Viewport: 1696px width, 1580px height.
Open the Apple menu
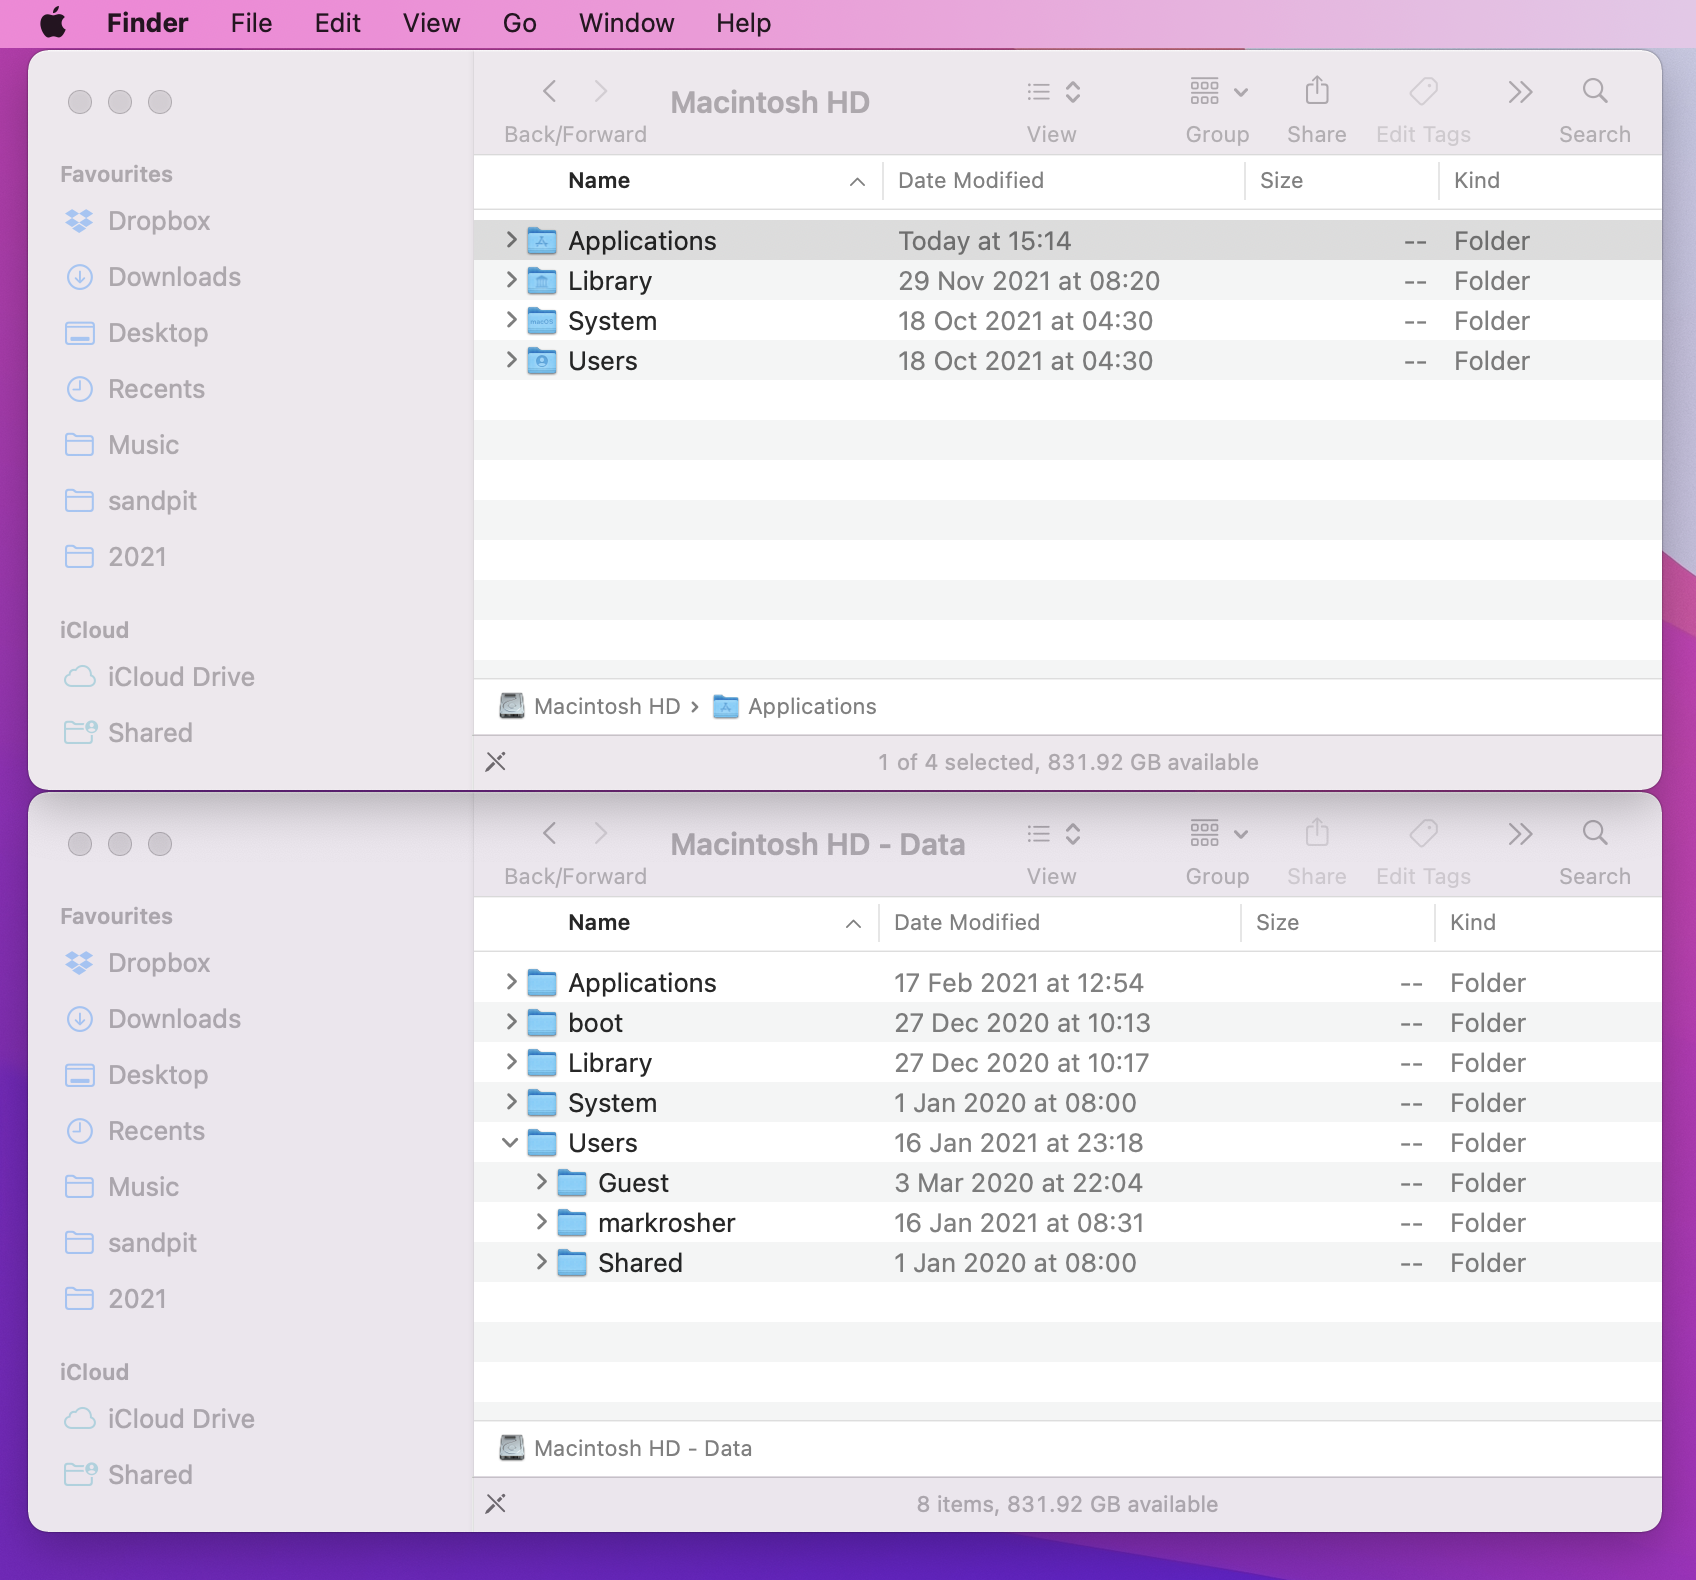[x=53, y=23]
